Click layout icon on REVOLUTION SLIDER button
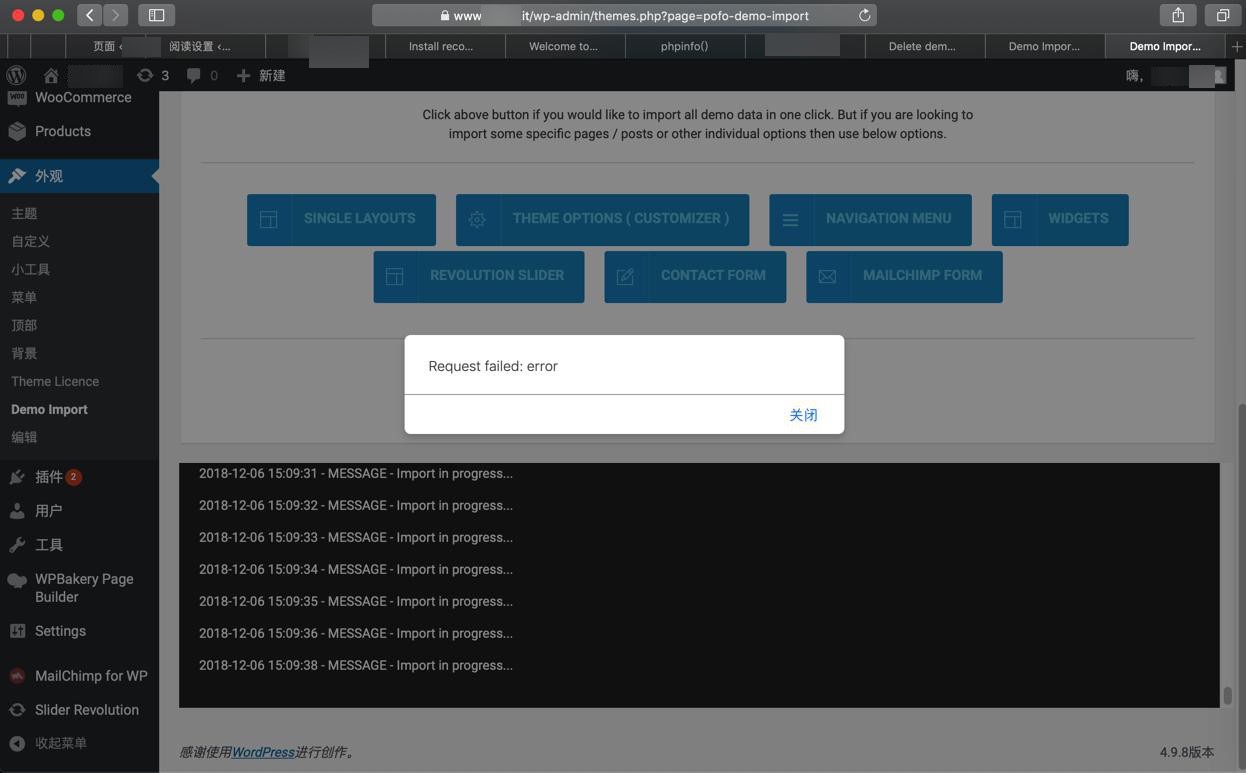This screenshot has height=773, width=1246. coord(395,276)
